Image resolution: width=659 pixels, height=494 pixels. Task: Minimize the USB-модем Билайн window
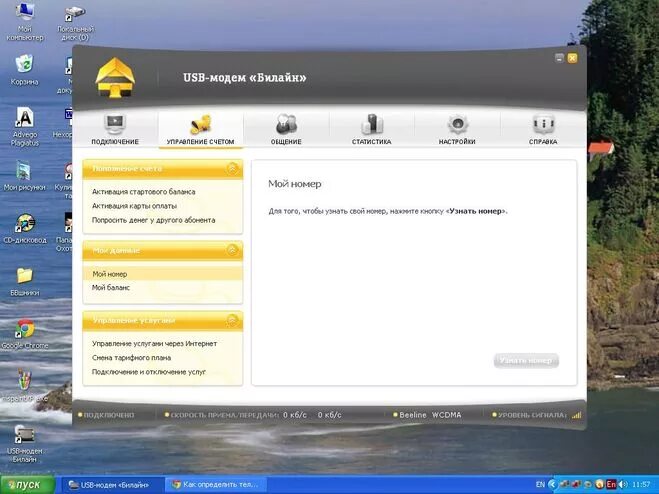point(559,58)
